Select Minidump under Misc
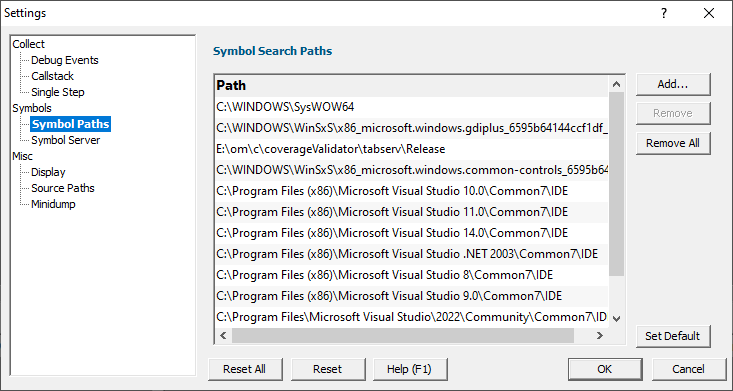Image resolution: width=733 pixels, height=391 pixels. click(53, 204)
